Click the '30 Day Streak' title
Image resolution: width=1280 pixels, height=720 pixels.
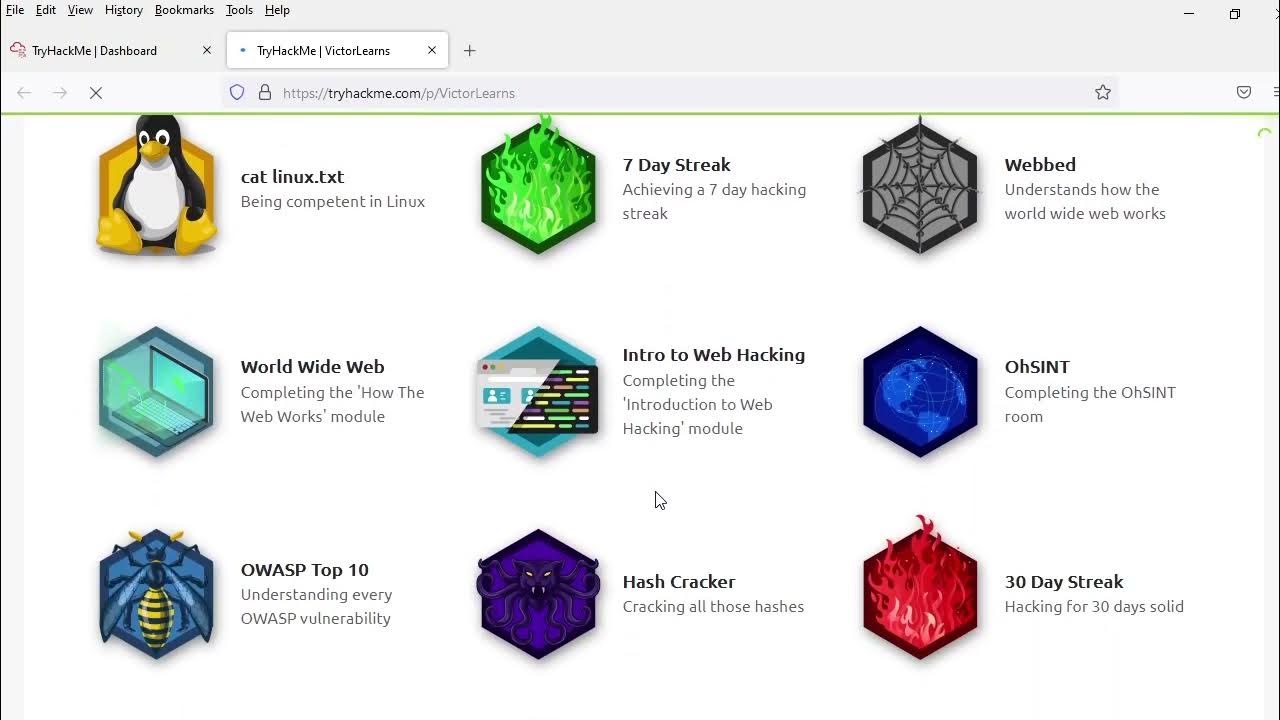coord(1063,582)
